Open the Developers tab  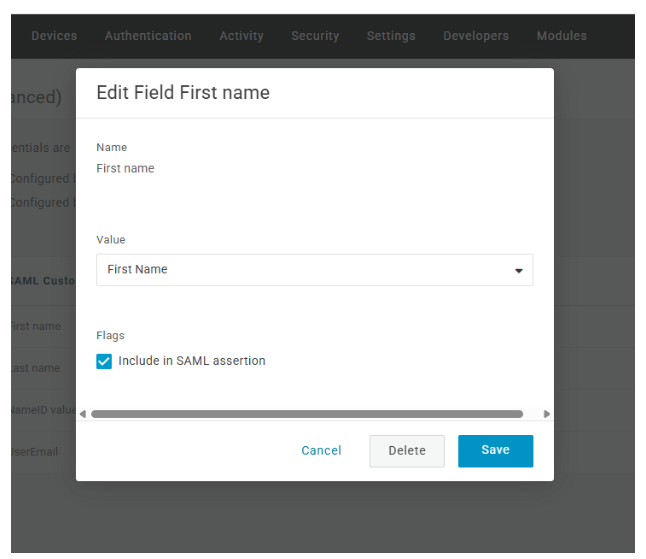coord(476,36)
